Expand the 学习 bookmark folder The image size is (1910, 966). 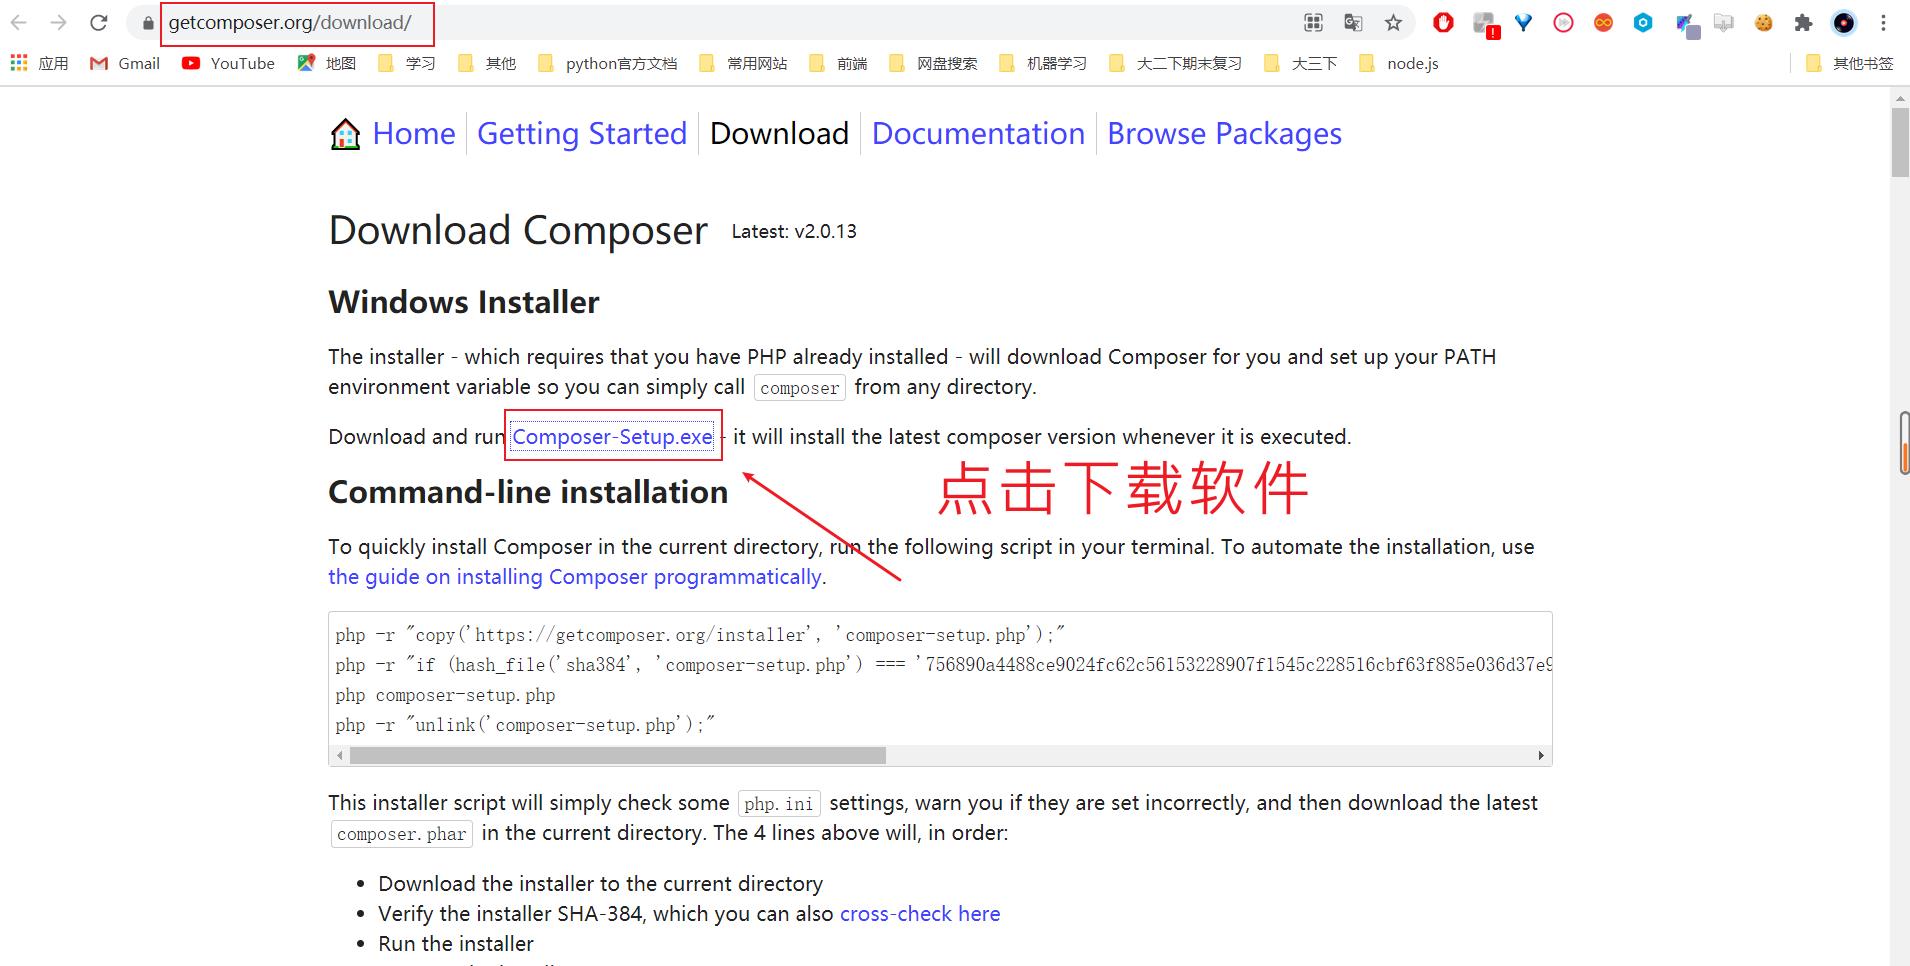[x=407, y=63]
